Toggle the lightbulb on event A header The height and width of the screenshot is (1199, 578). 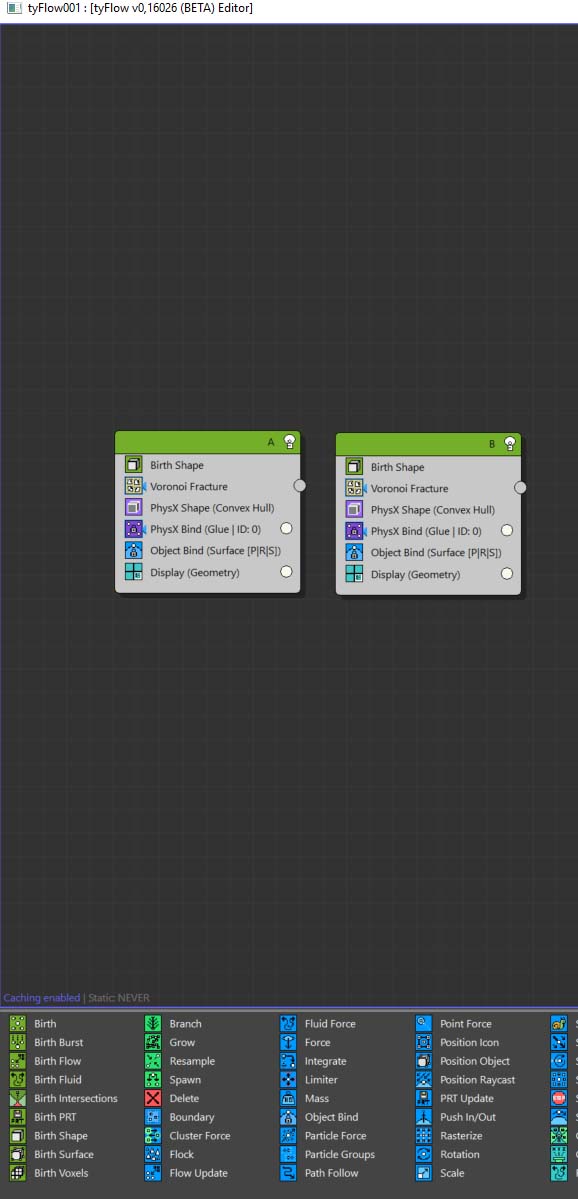289,441
